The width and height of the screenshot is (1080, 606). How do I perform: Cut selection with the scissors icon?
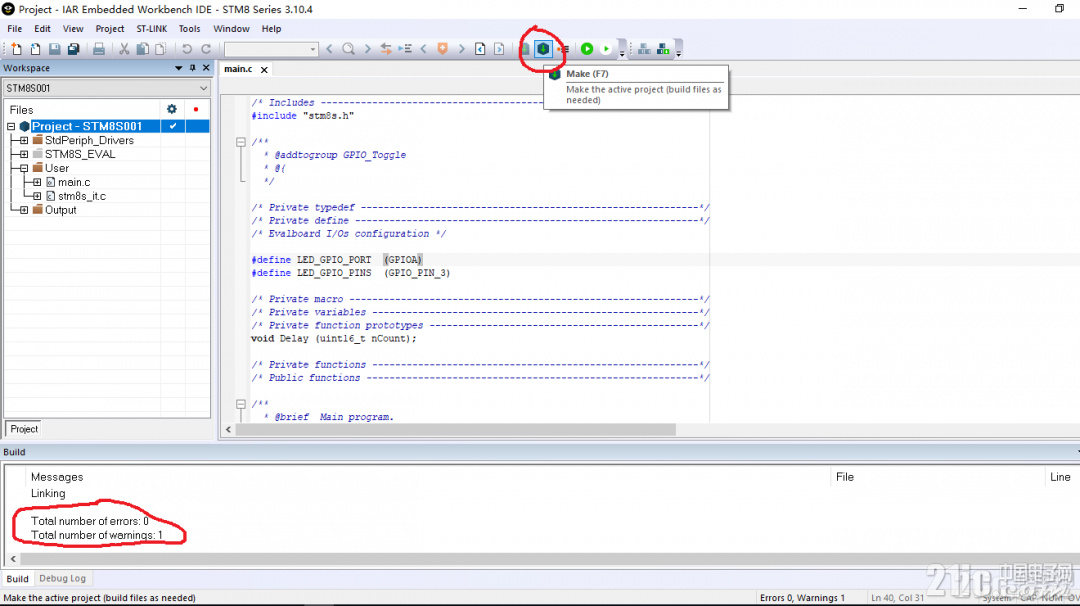[x=124, y=49]
